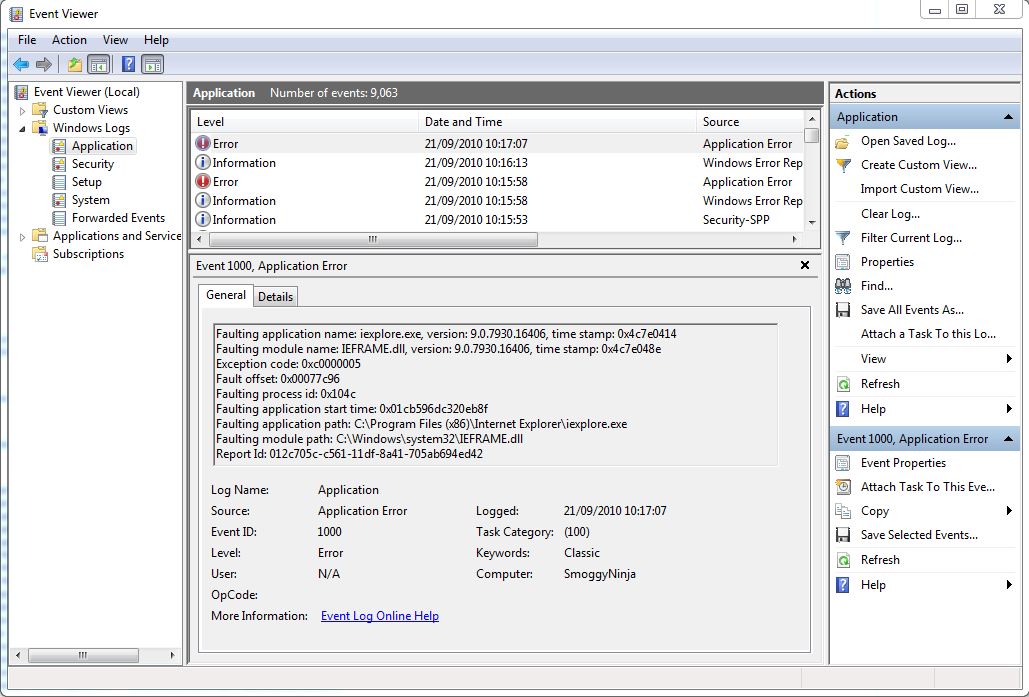Image resolution: width=1029 pixels, height=697 pixels.
Task: Select the General tab
Action: 226,295
